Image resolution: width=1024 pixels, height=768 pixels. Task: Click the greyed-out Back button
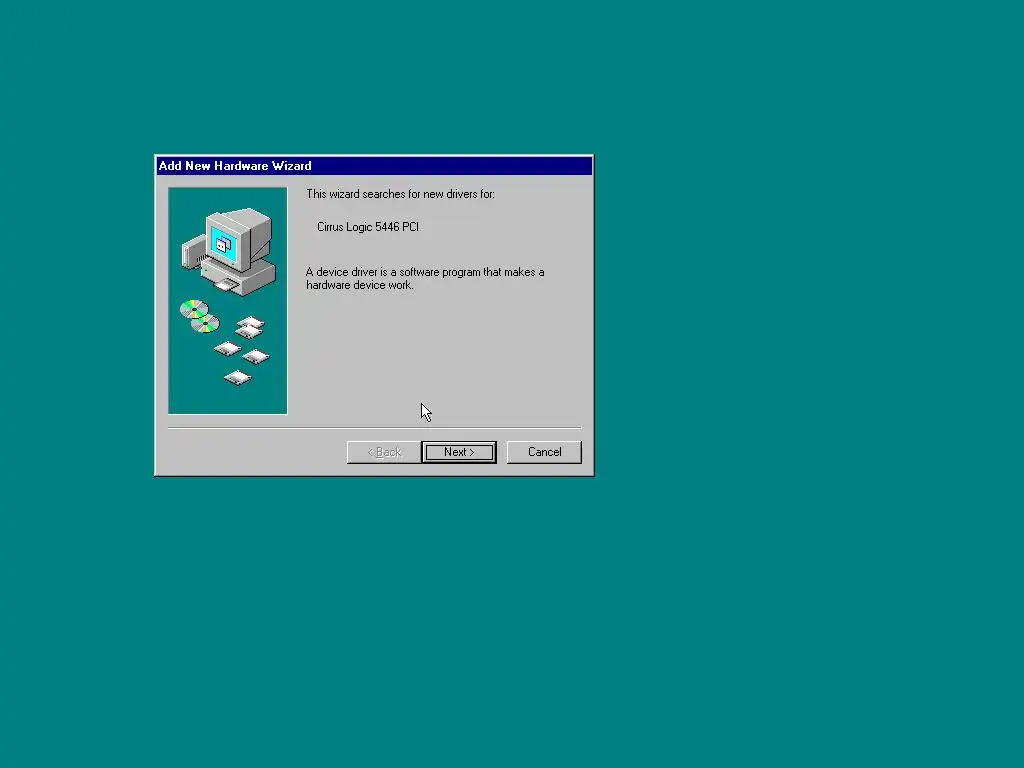click(x=384, y=452)
